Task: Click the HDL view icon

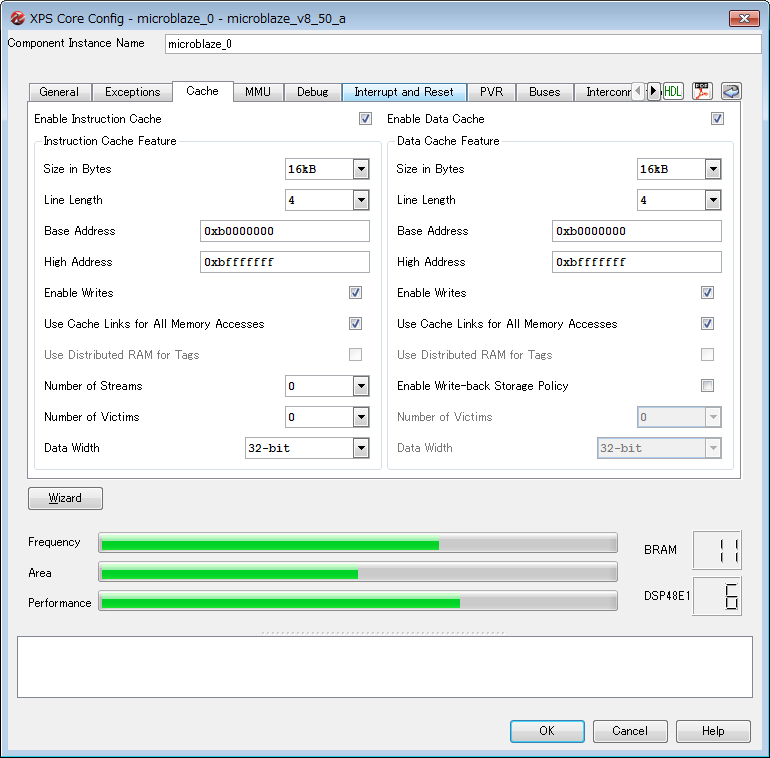Action: point(673,91)
